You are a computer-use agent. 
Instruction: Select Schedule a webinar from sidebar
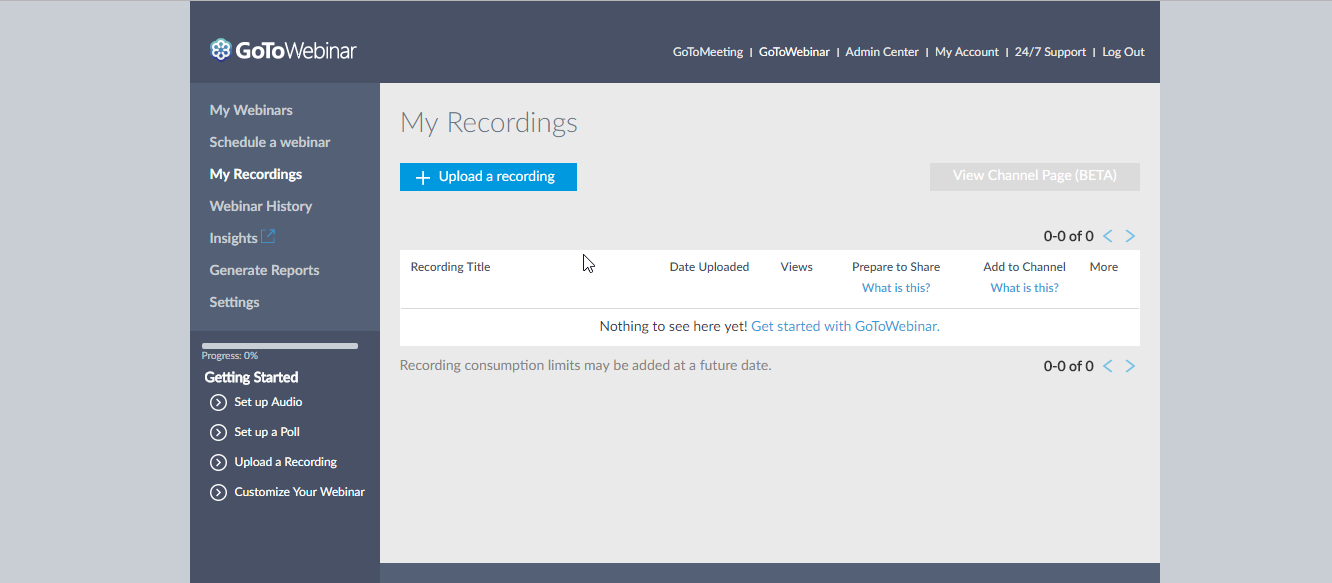269,142
